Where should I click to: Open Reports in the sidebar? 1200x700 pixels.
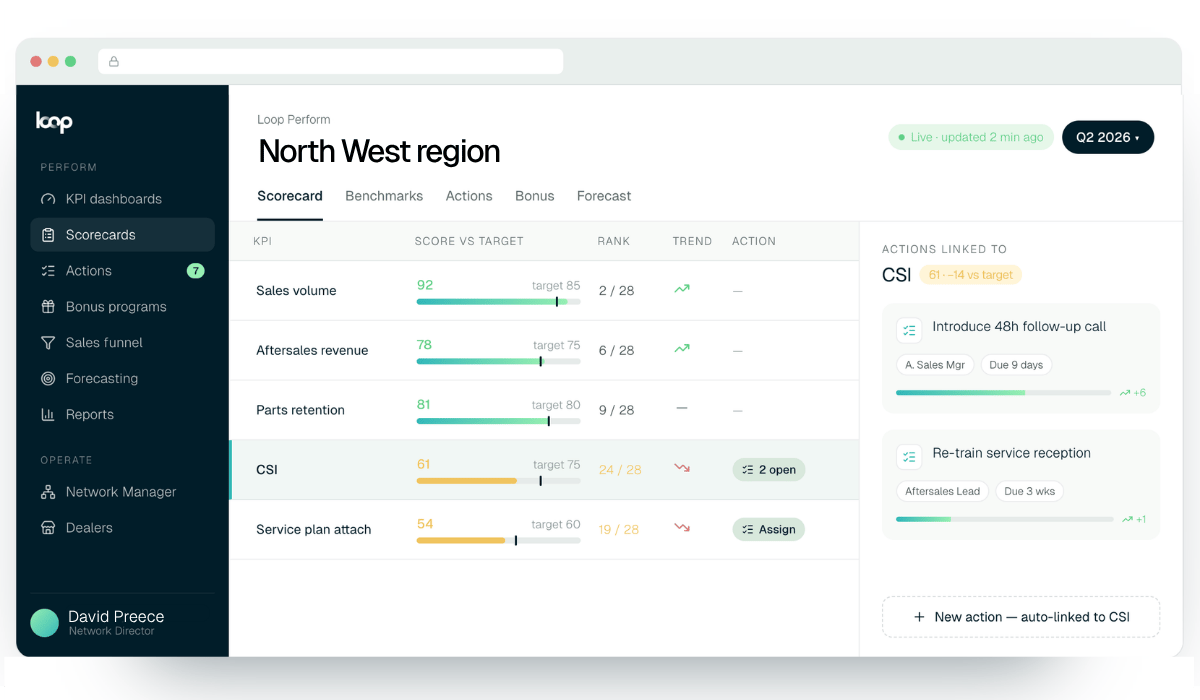(122, 415)
